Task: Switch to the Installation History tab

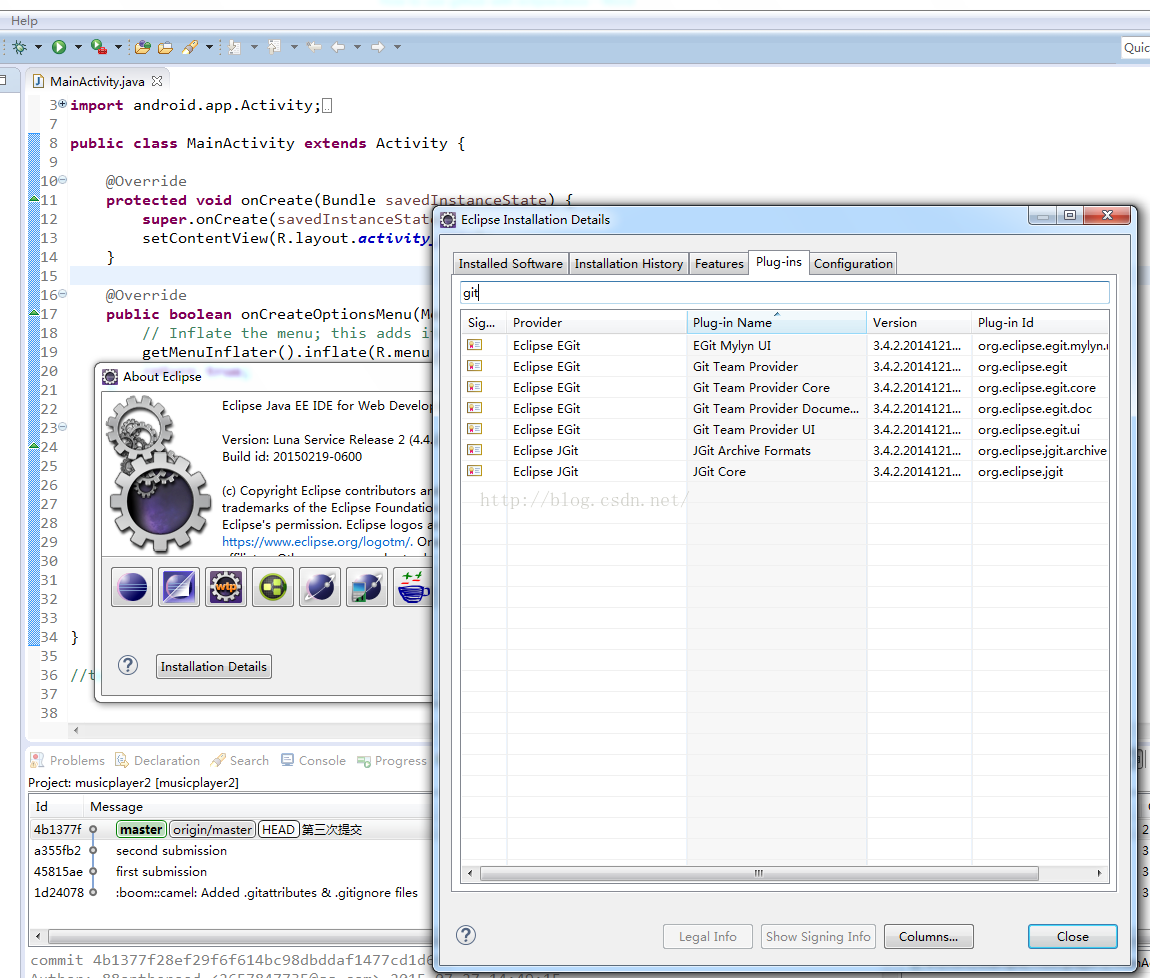Action: point(629,263)
